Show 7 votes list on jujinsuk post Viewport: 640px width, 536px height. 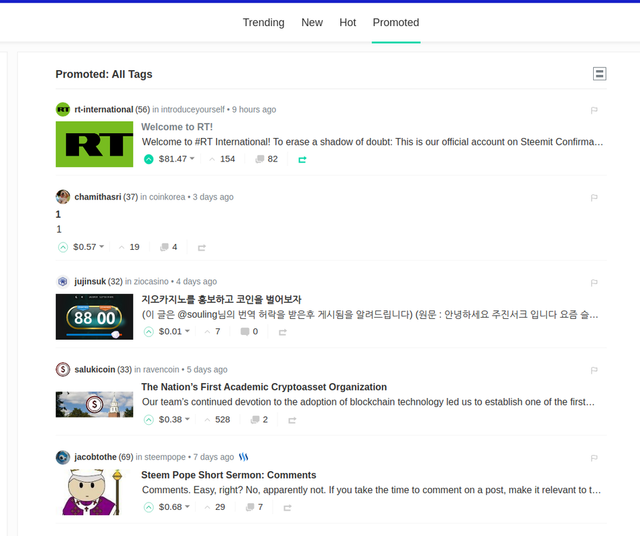tap(212, 331)
